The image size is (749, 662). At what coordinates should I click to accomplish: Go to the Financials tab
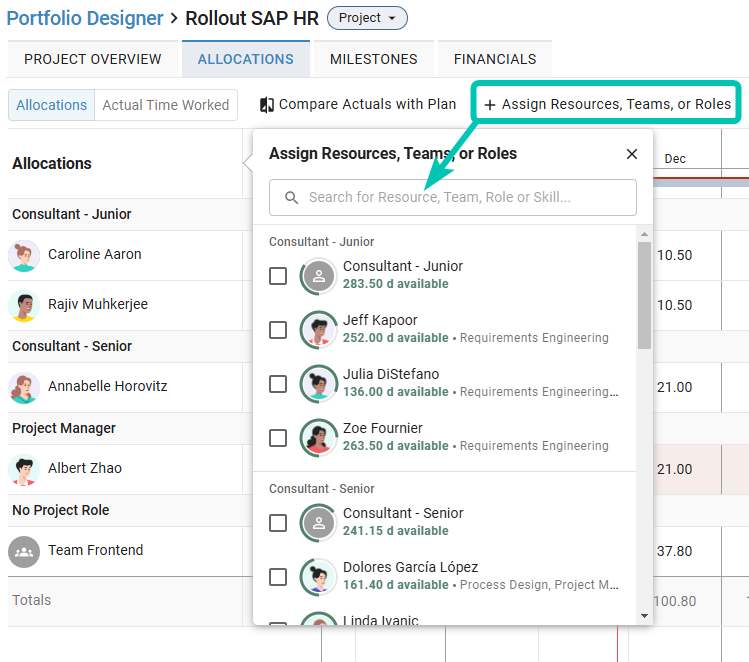[495, 59]
